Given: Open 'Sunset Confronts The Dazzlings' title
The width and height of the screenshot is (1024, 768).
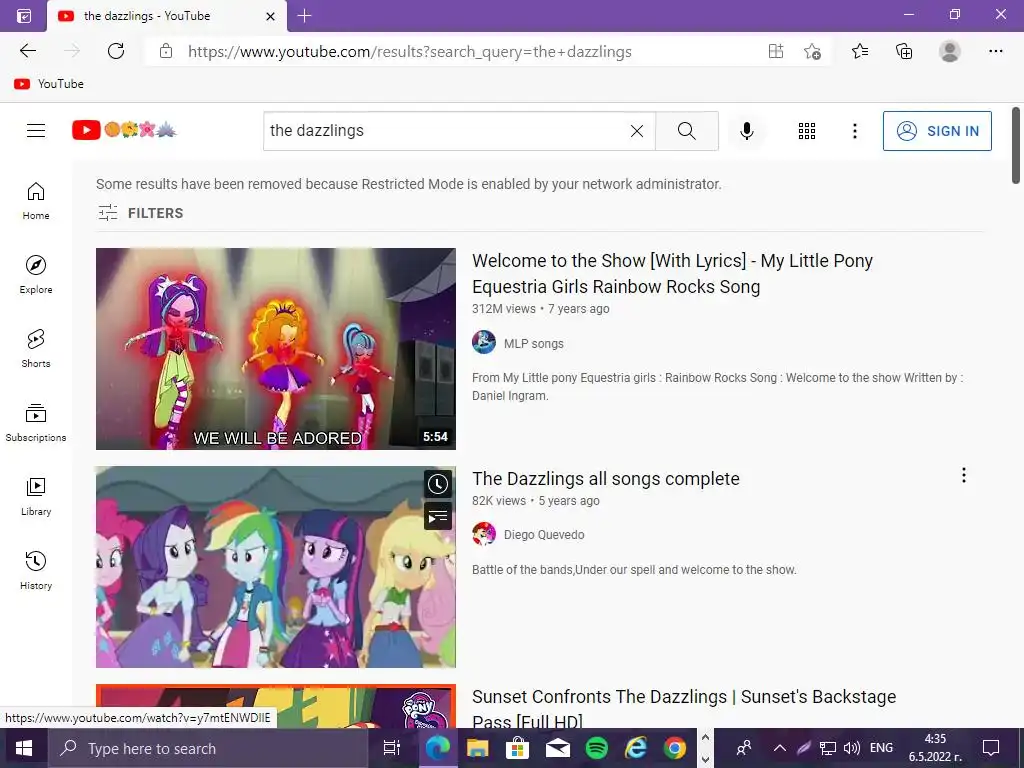Looking at the screenshot, I should click(x=684, y=709).
